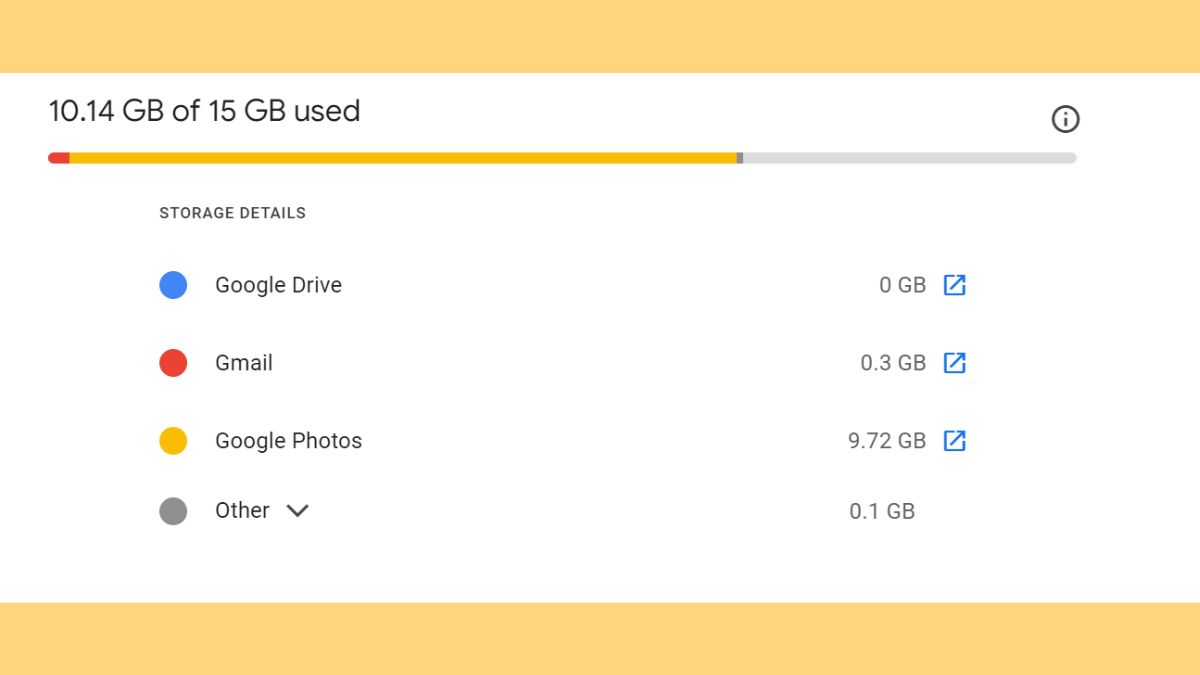Image resolution: width=1200 pixels, height=675 pixels.
Task: Click the red Gmail segment of storage bar
Action: click(x=59, y=158)
